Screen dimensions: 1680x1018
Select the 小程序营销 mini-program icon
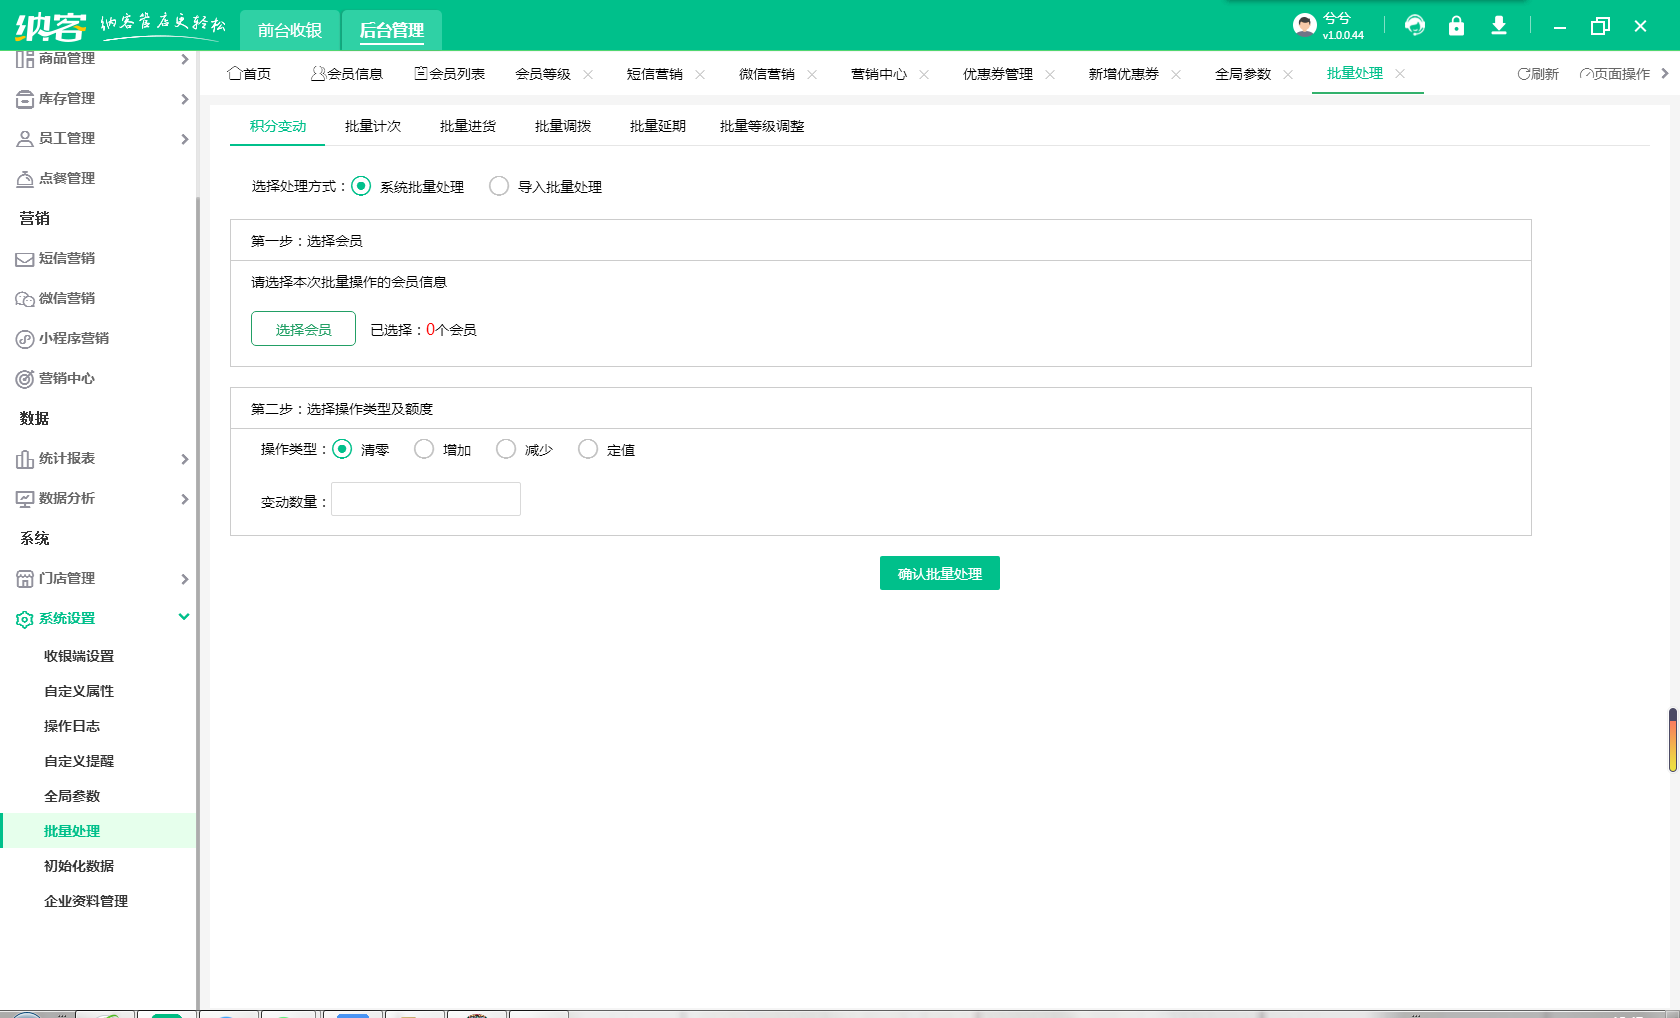click(24, 338)
